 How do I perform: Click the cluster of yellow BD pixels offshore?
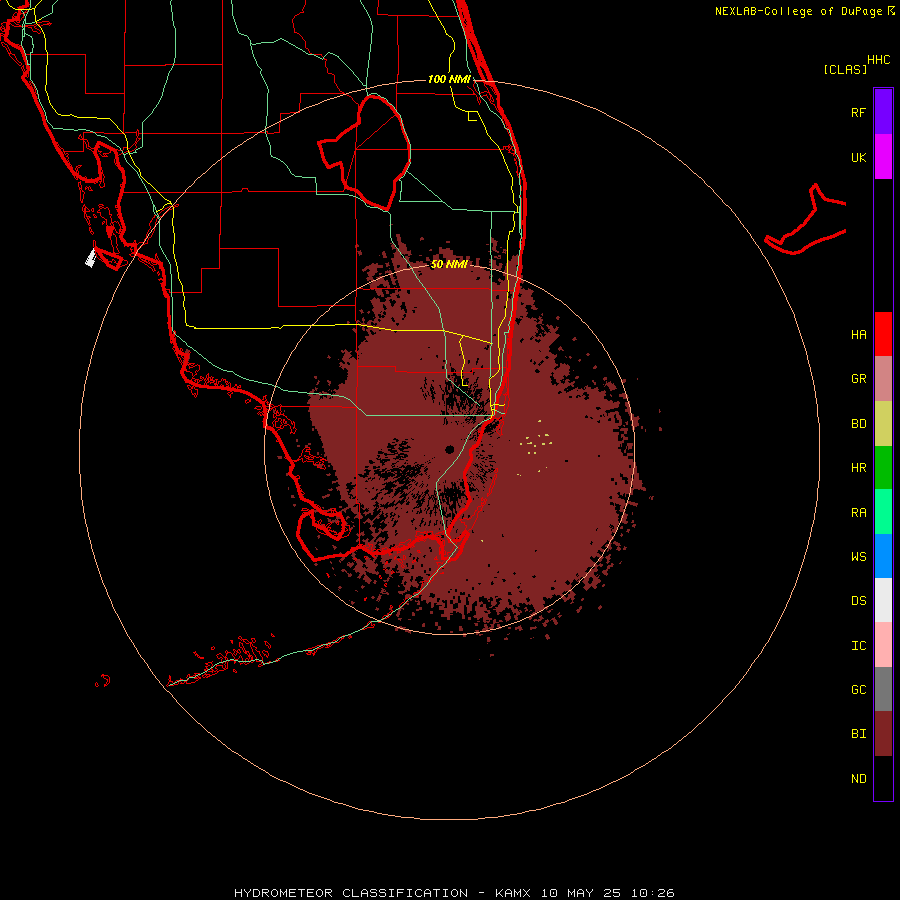(536, 443)
